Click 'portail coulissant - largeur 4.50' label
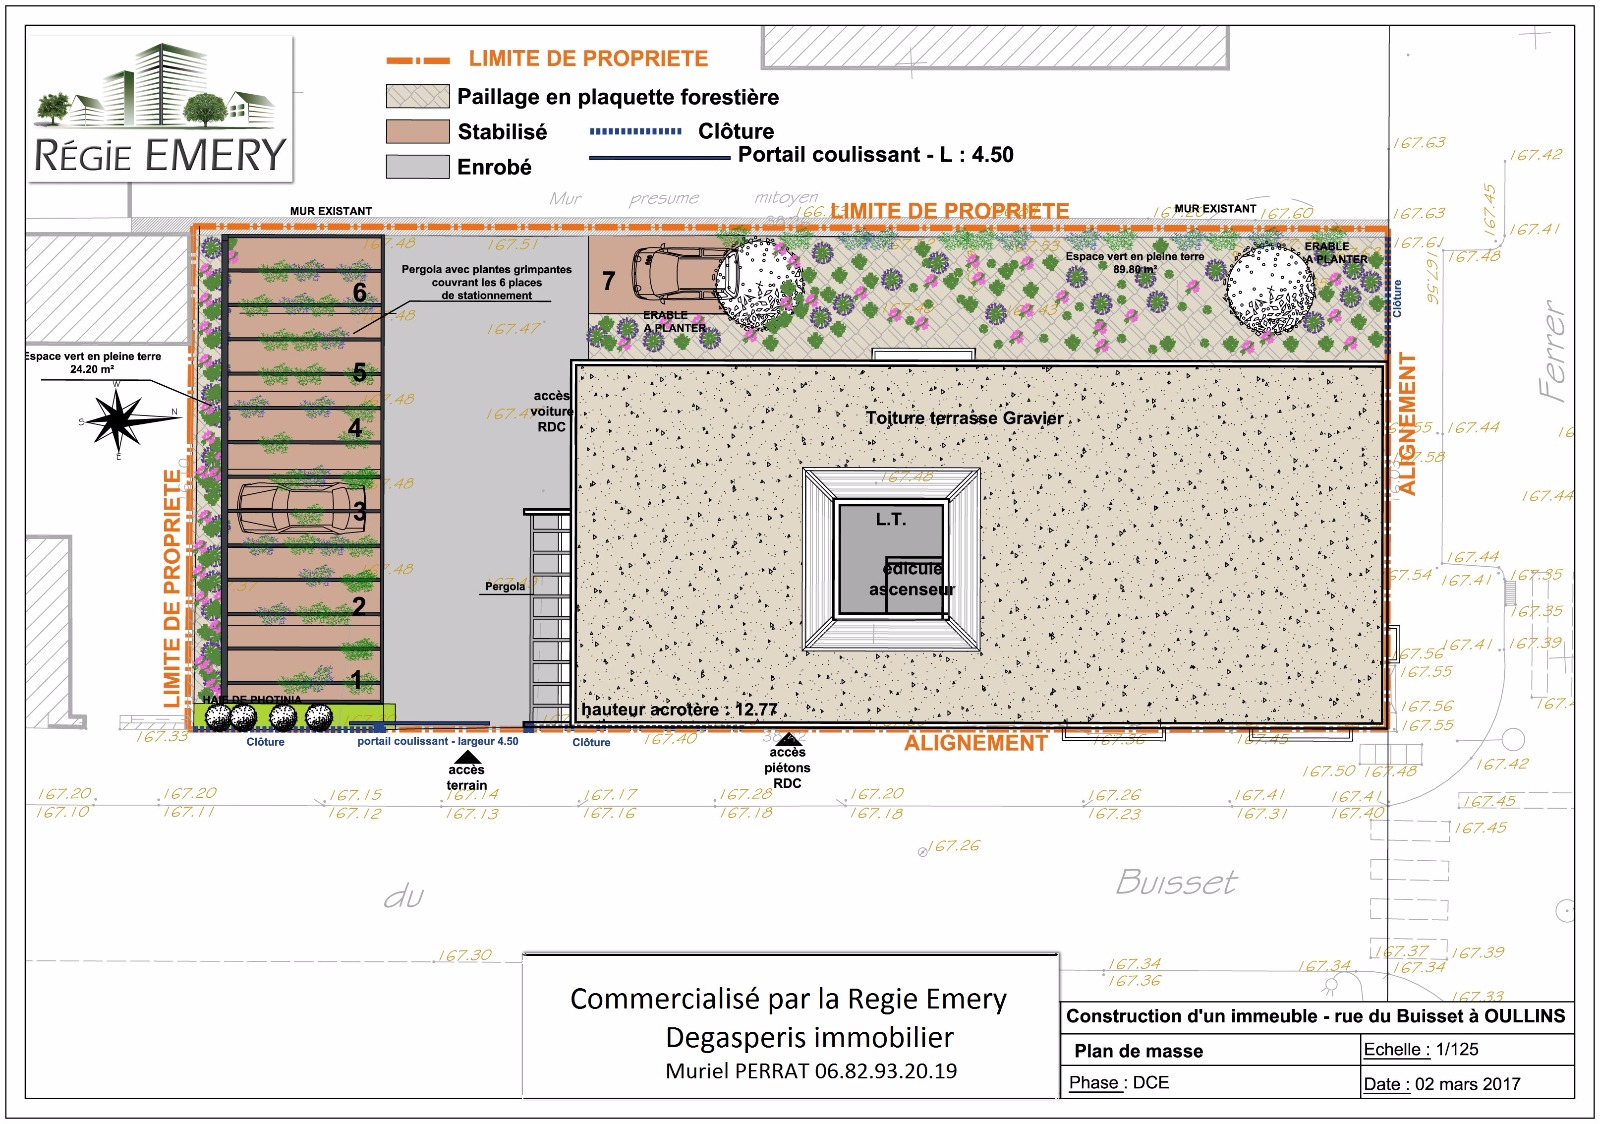This screenshot has width=1600, height=1124. (438, 741)
